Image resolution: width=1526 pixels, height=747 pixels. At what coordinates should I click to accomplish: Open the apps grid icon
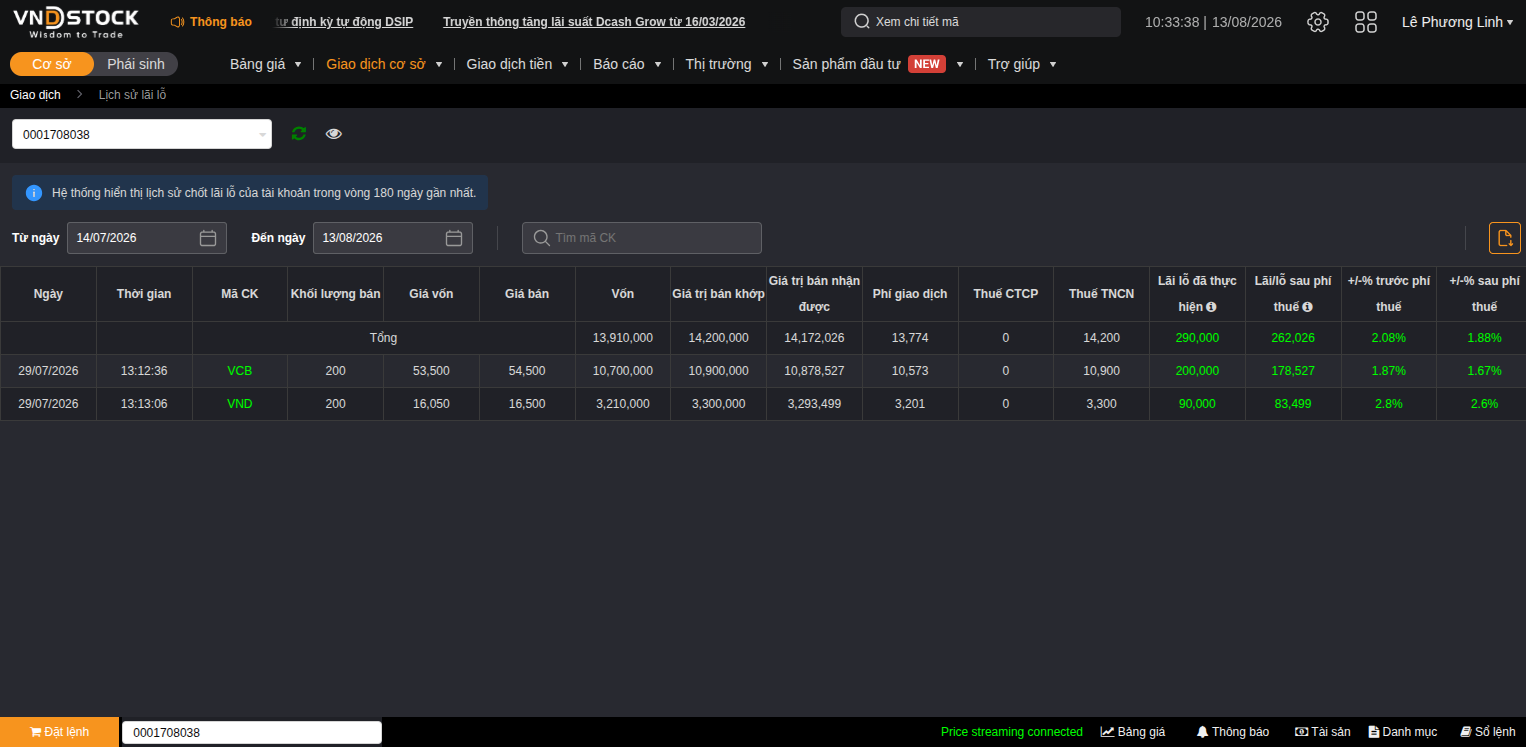point(1365,22)
